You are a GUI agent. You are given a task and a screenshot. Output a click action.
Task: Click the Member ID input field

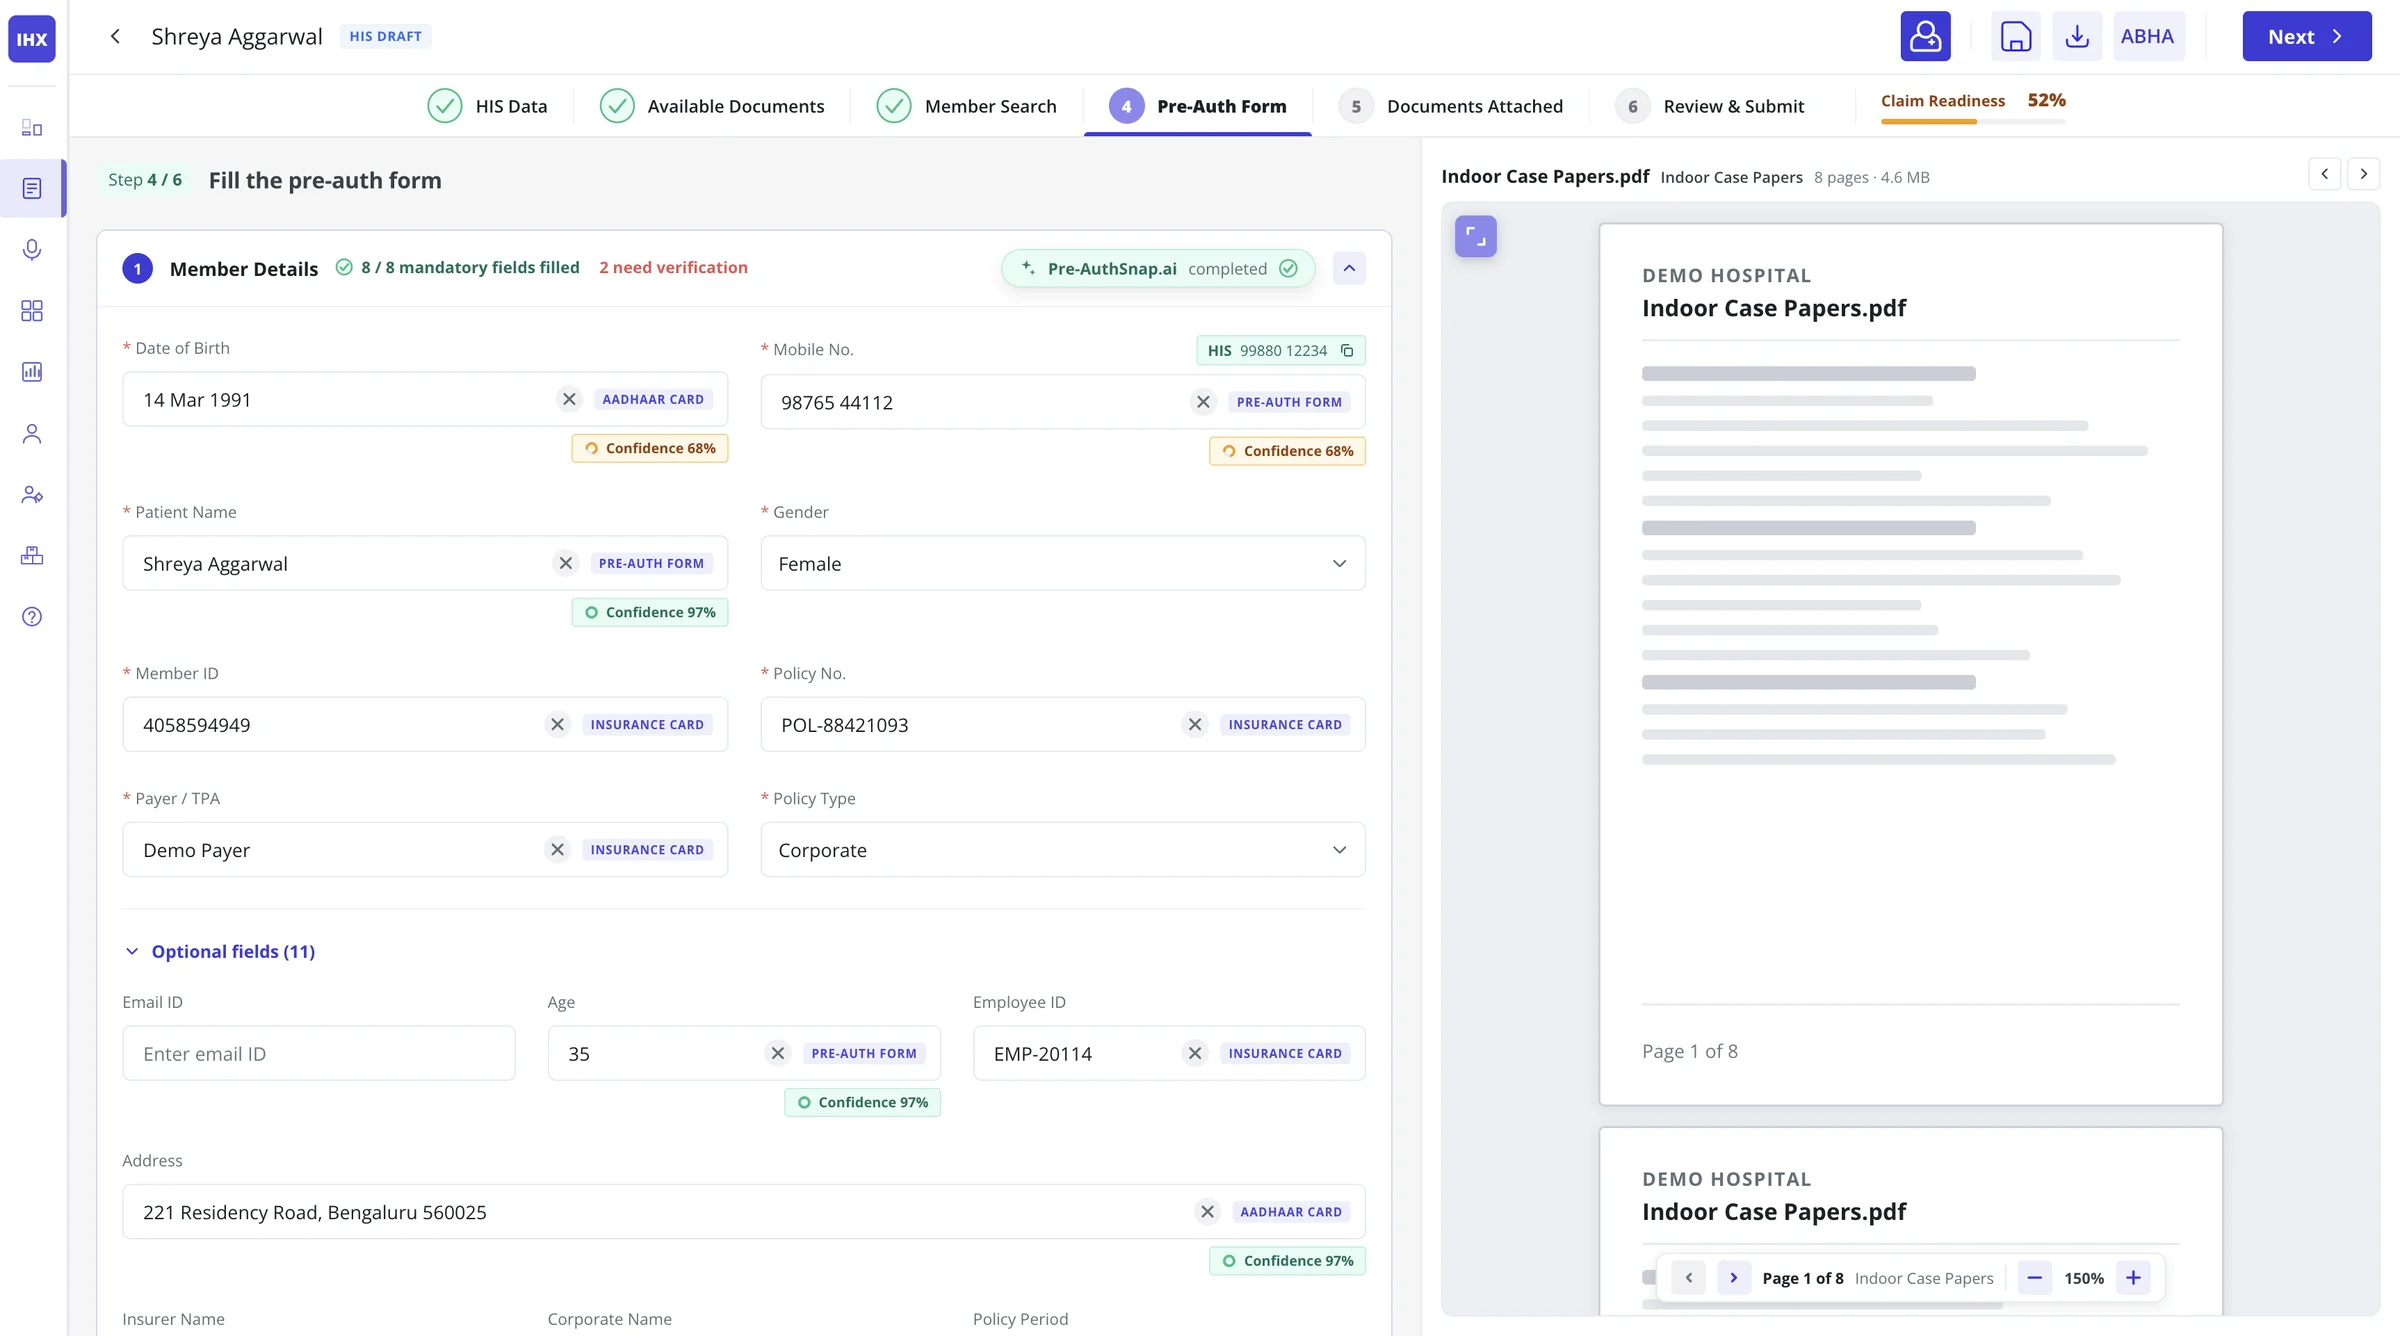coord(425,724)
